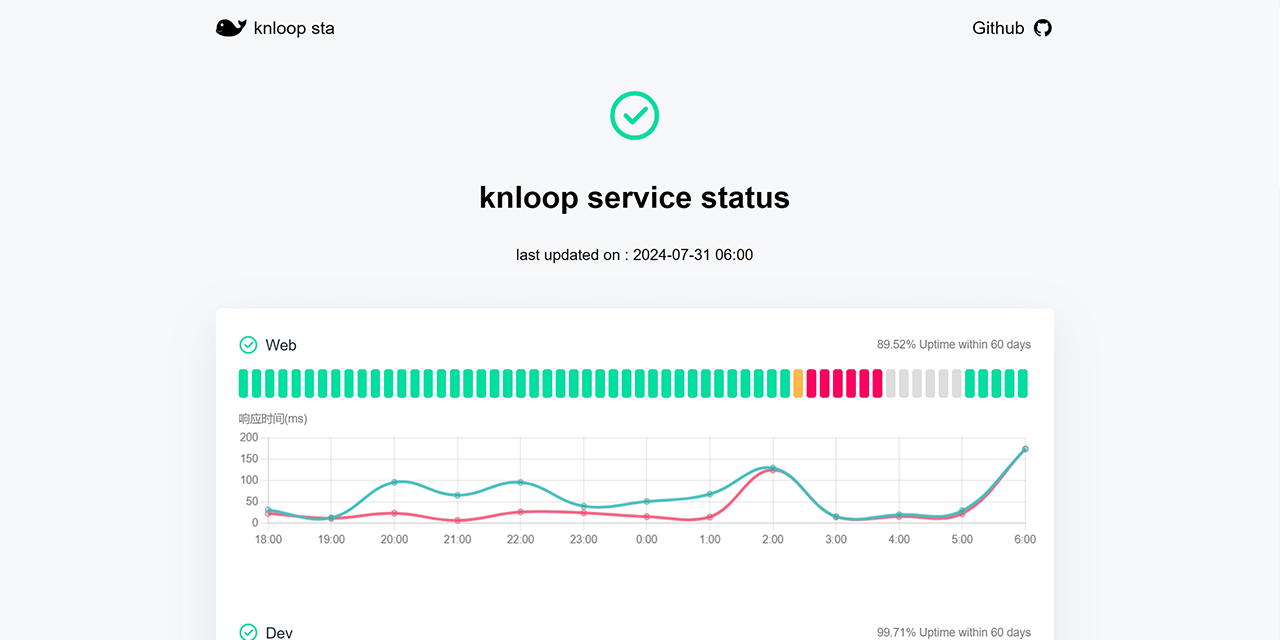Click a gray no-data uptime bar
This screenshot has width=1280, height=640.
click(x=915, y=383)
